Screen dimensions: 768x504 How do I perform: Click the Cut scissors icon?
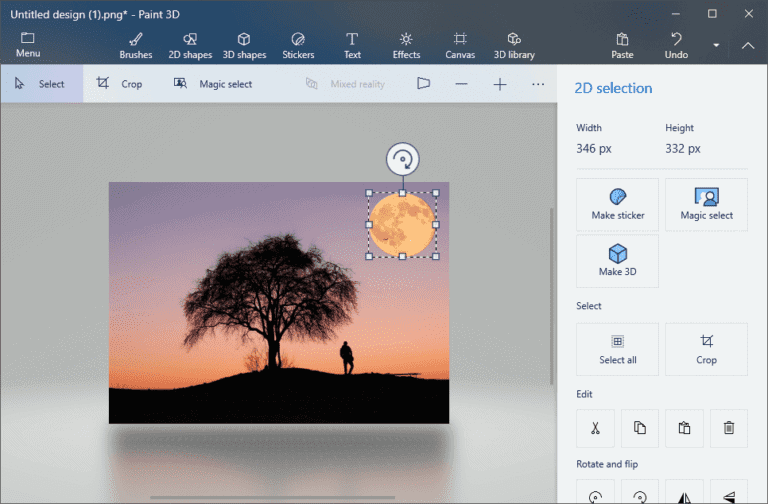pyautogui.click(x=595, y=428)
